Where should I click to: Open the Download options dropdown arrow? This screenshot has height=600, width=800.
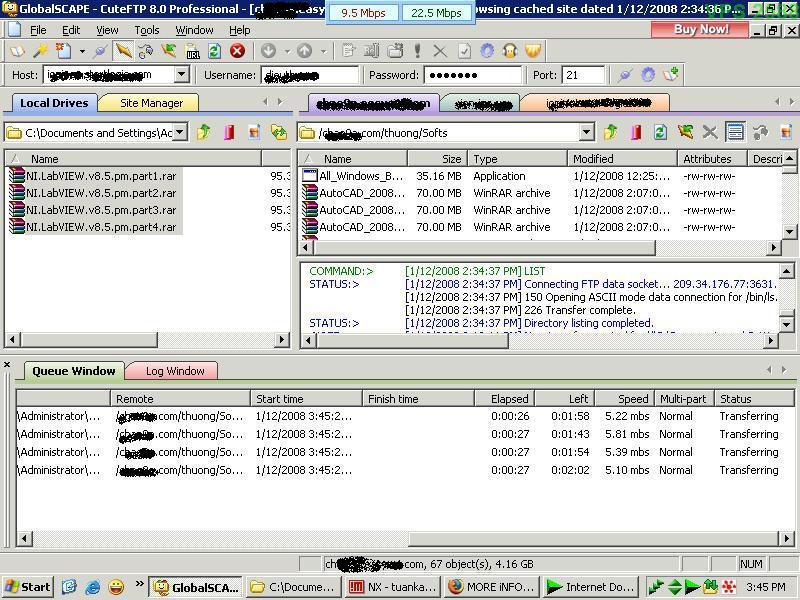pyautogui.click(x=287, y=51)
